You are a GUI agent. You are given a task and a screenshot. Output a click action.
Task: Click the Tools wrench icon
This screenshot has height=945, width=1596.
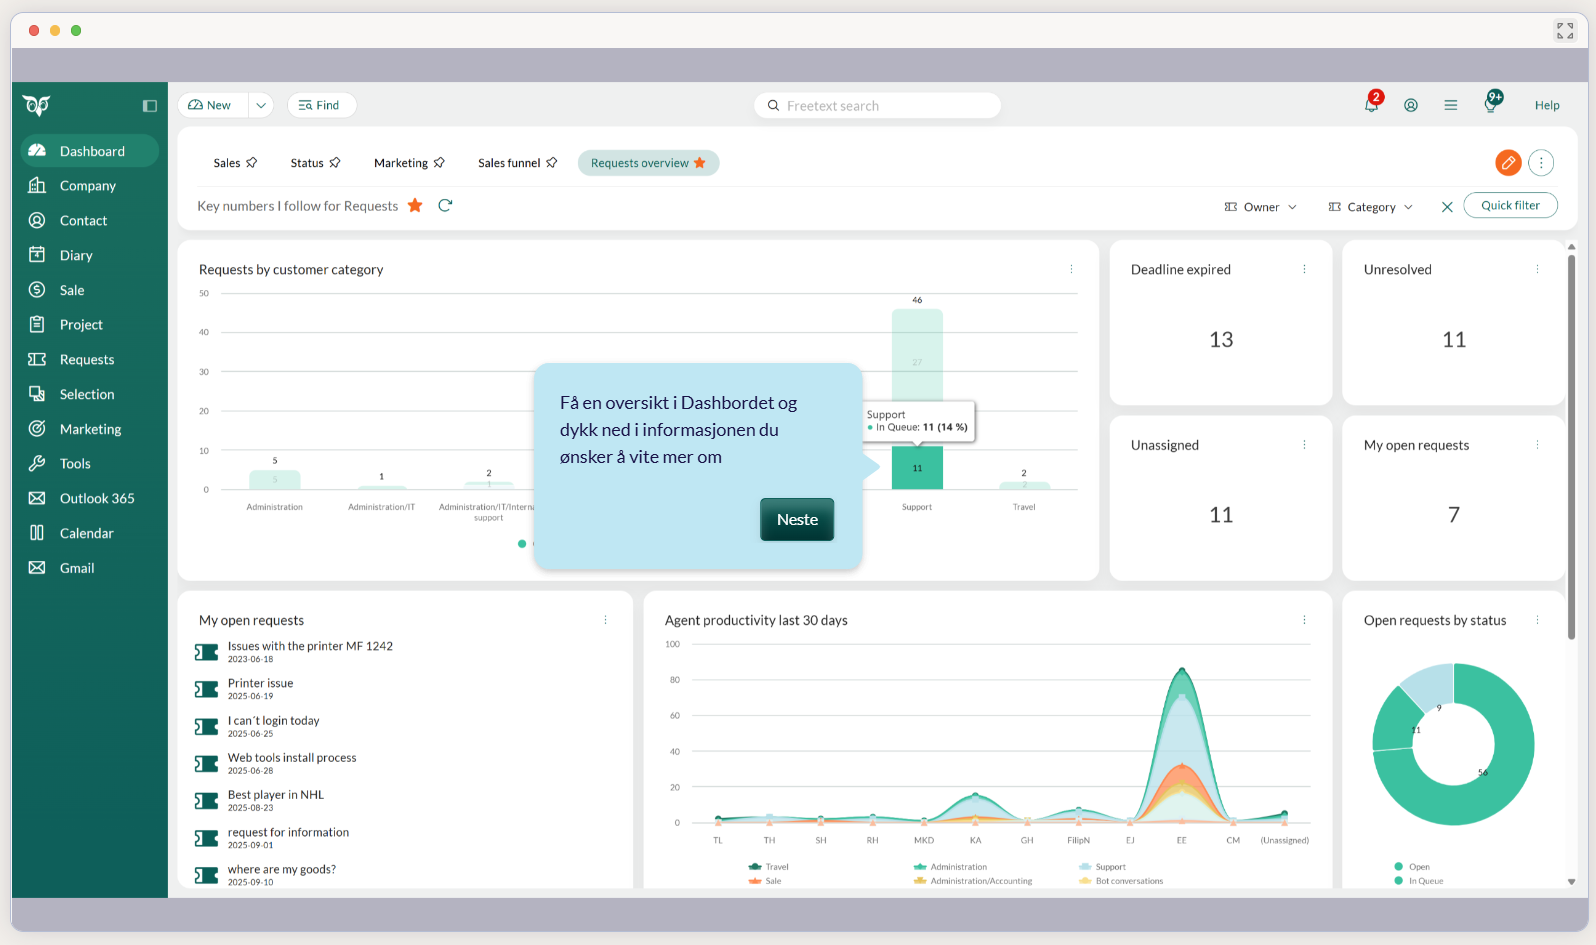click(x=37, y=463)
